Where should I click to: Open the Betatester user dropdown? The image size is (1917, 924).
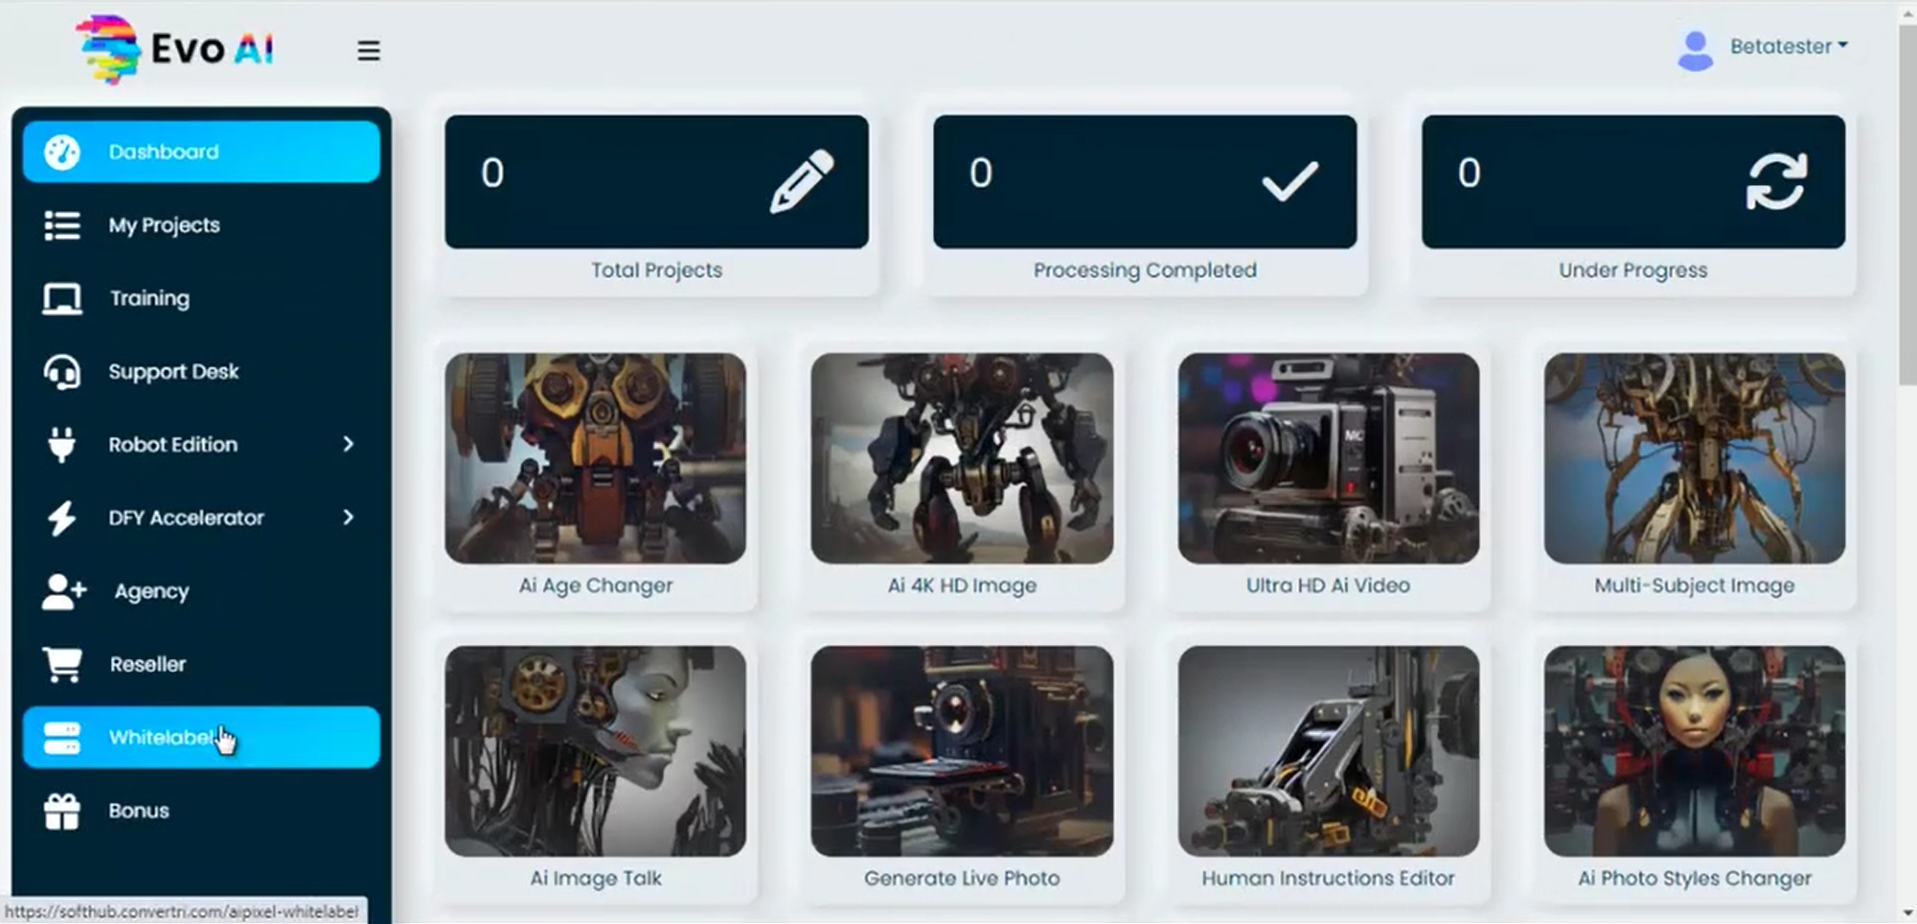[x=1762, y=48]
